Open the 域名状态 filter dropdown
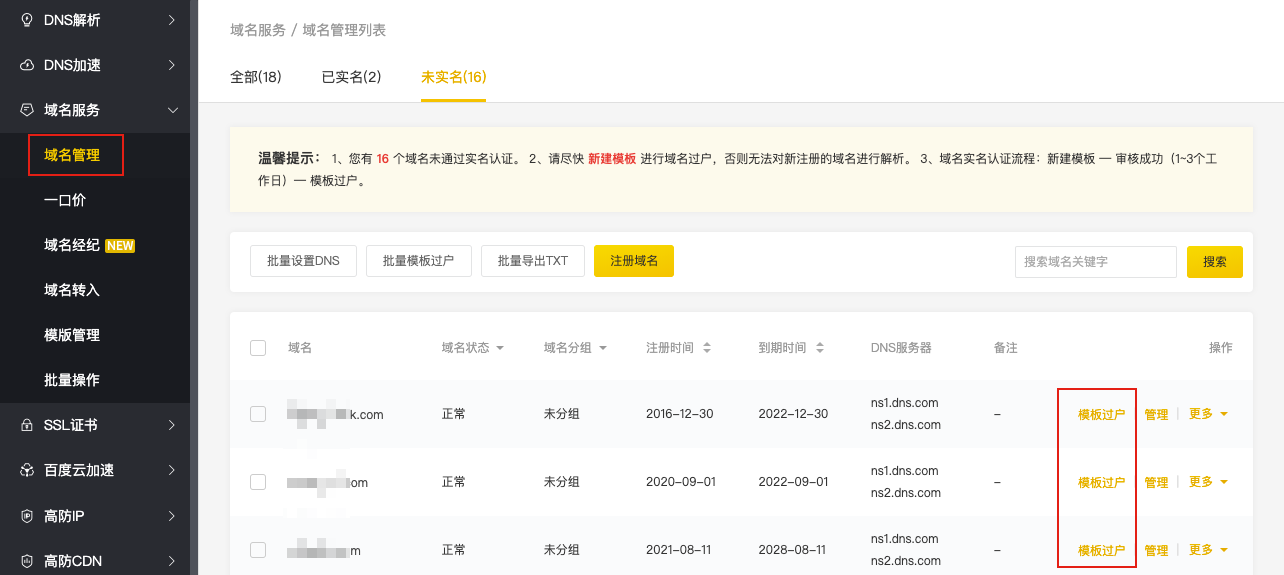1284x575 pixels. point(499,348)
